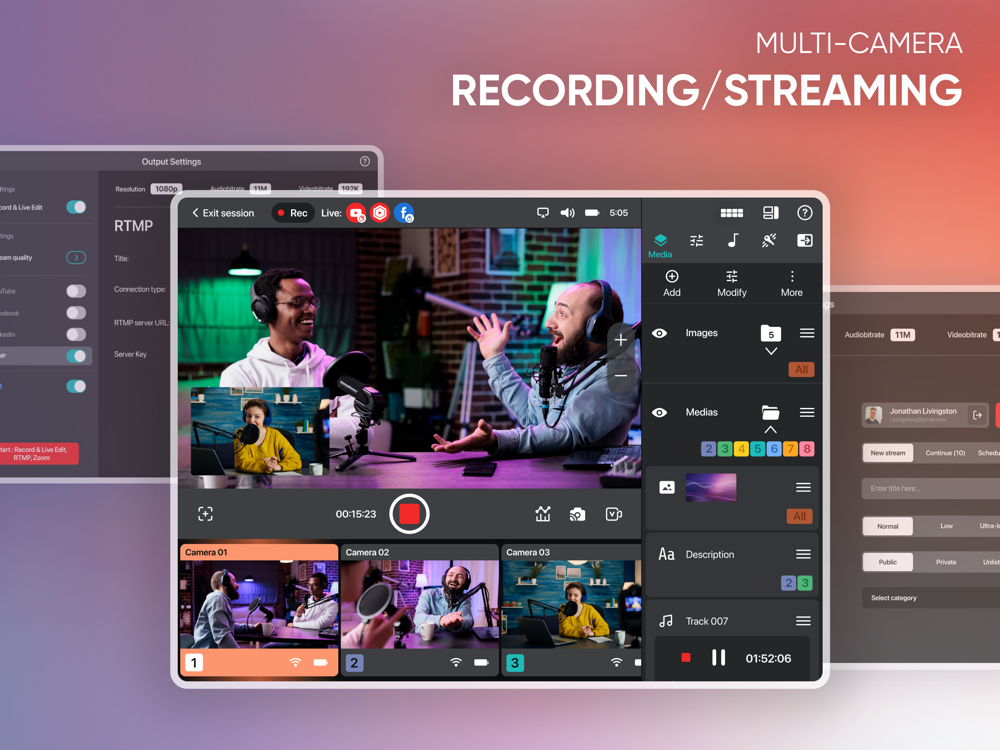Viewport: 1000px width, 750px height.
Task: Select Medias yellow tag 4
Action: coord(741,449)
